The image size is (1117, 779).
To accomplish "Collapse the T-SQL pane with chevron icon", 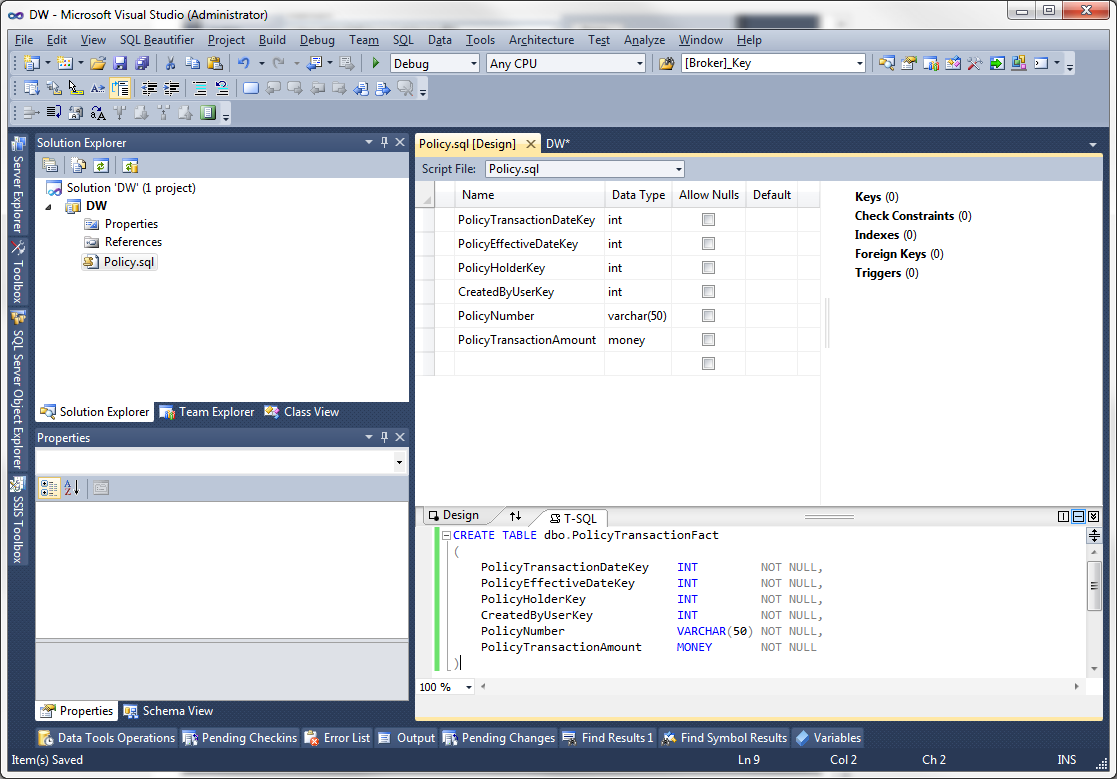I will coord(1093,516).
